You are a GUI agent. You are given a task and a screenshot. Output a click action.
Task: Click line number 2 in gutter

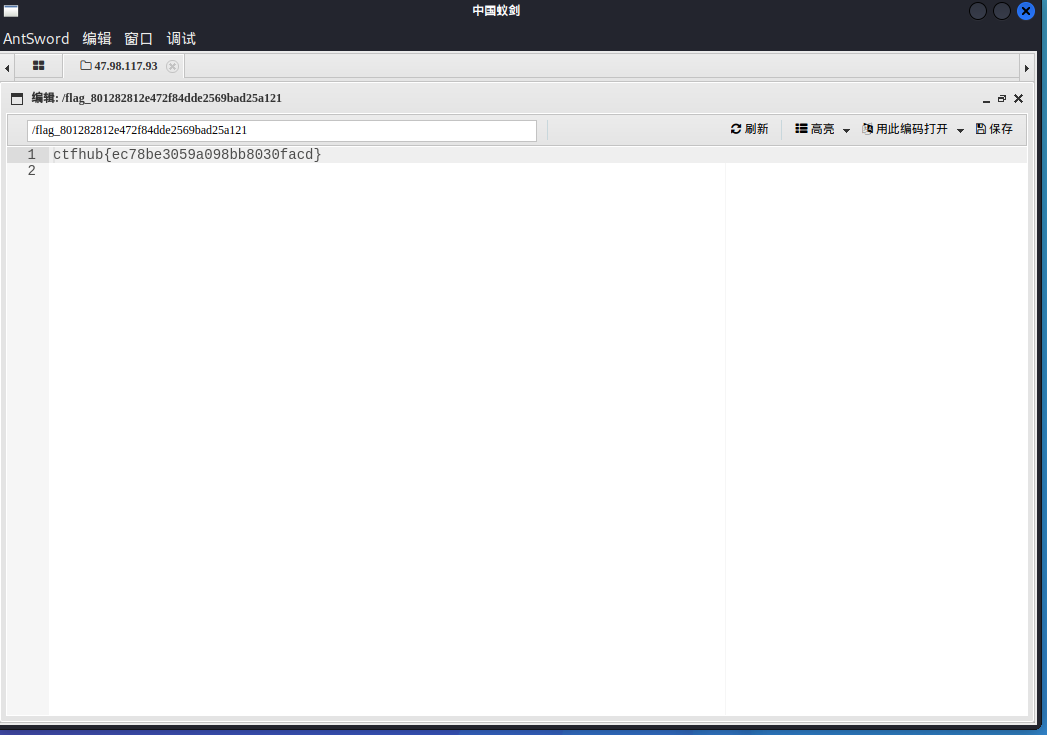(x=31, y=171)
